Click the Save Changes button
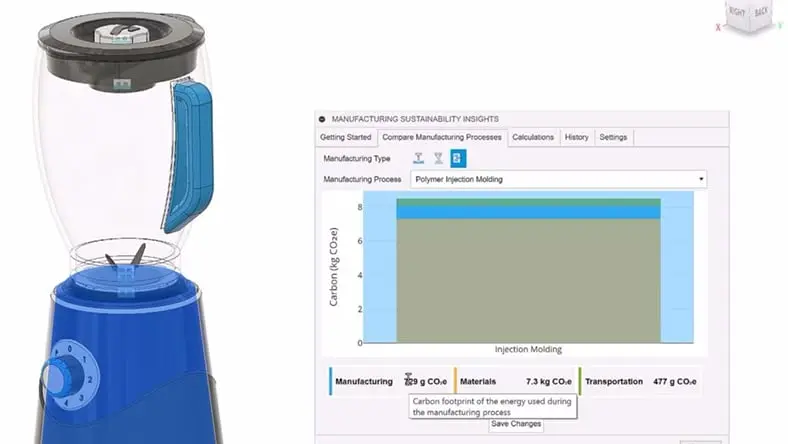Viewport: 788px width, 444px height. click(516, 424)
